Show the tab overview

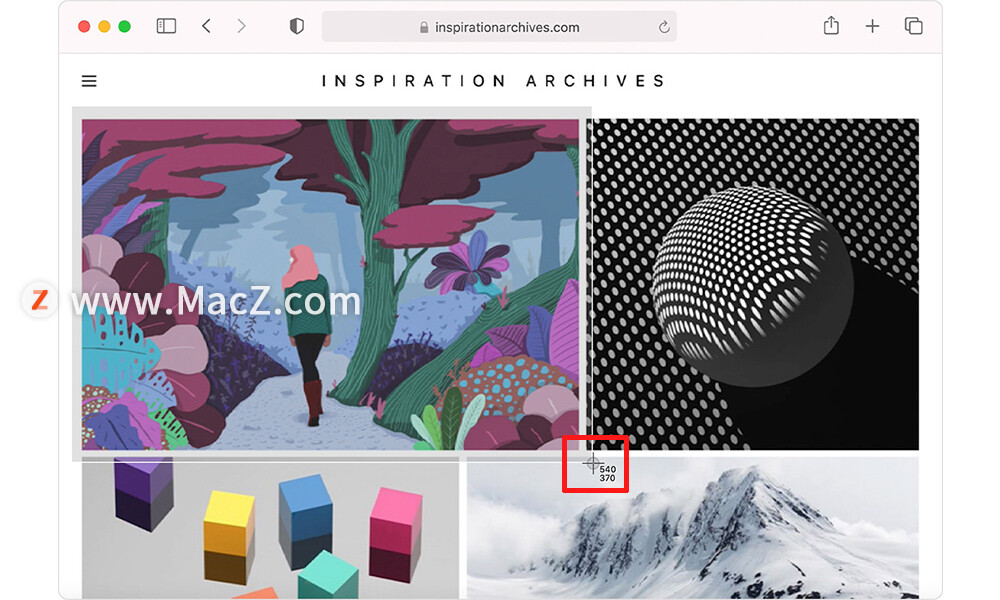(x=913, y=26)
